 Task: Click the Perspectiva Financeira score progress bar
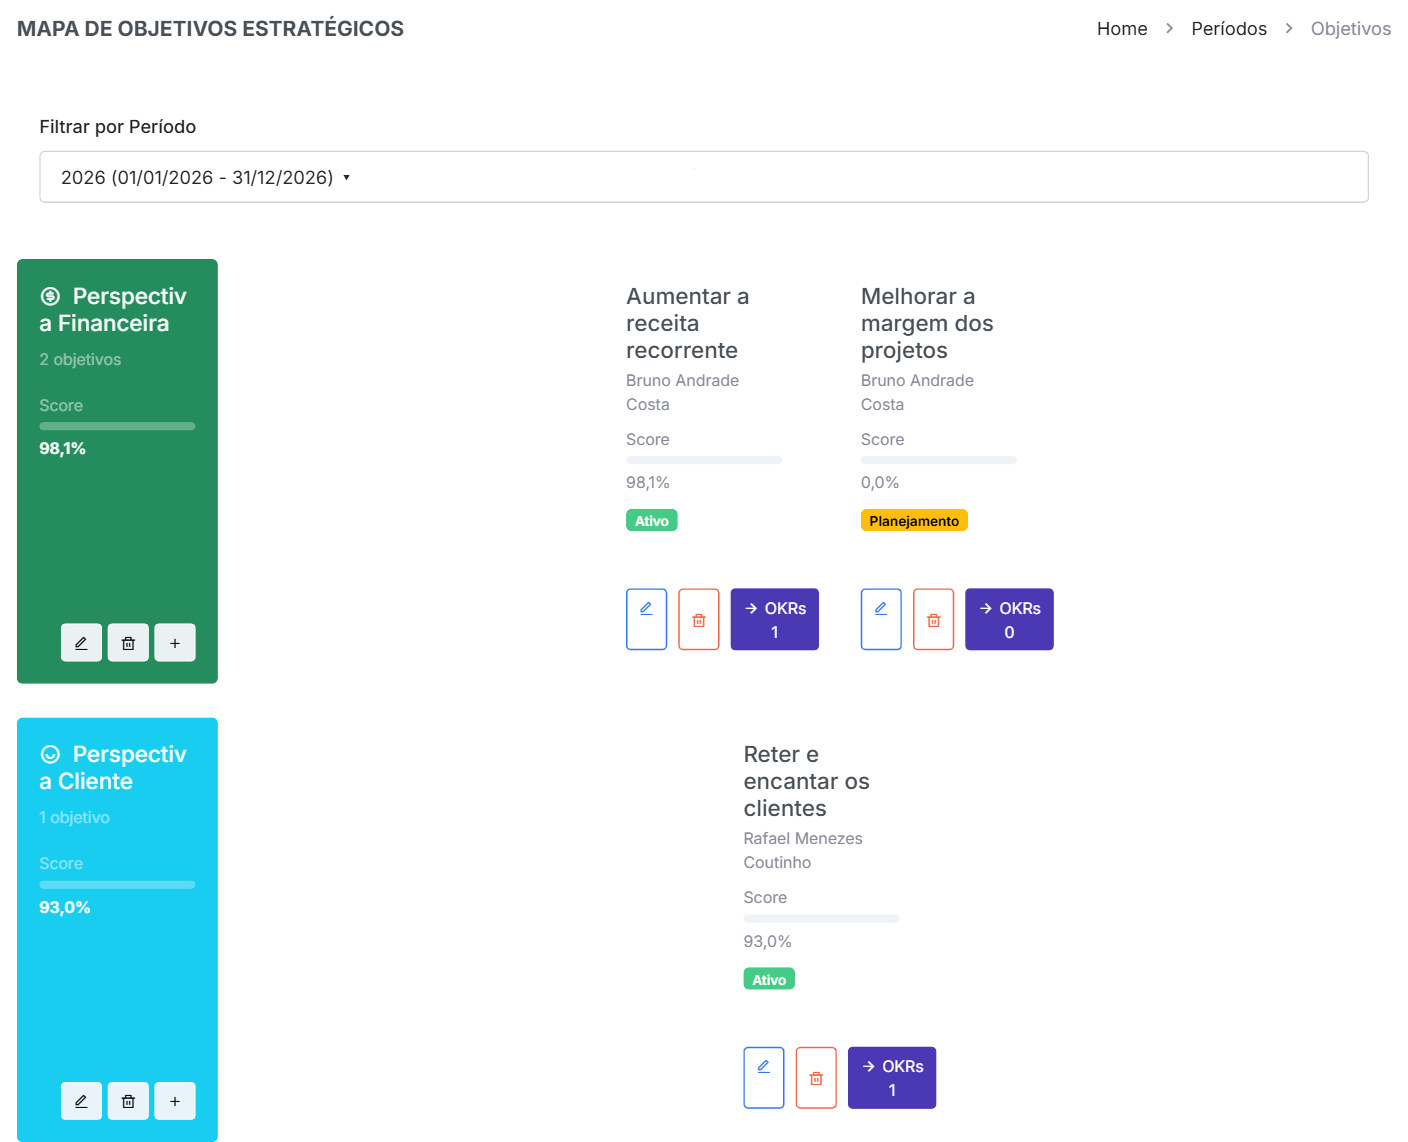[x=117, y=426]
